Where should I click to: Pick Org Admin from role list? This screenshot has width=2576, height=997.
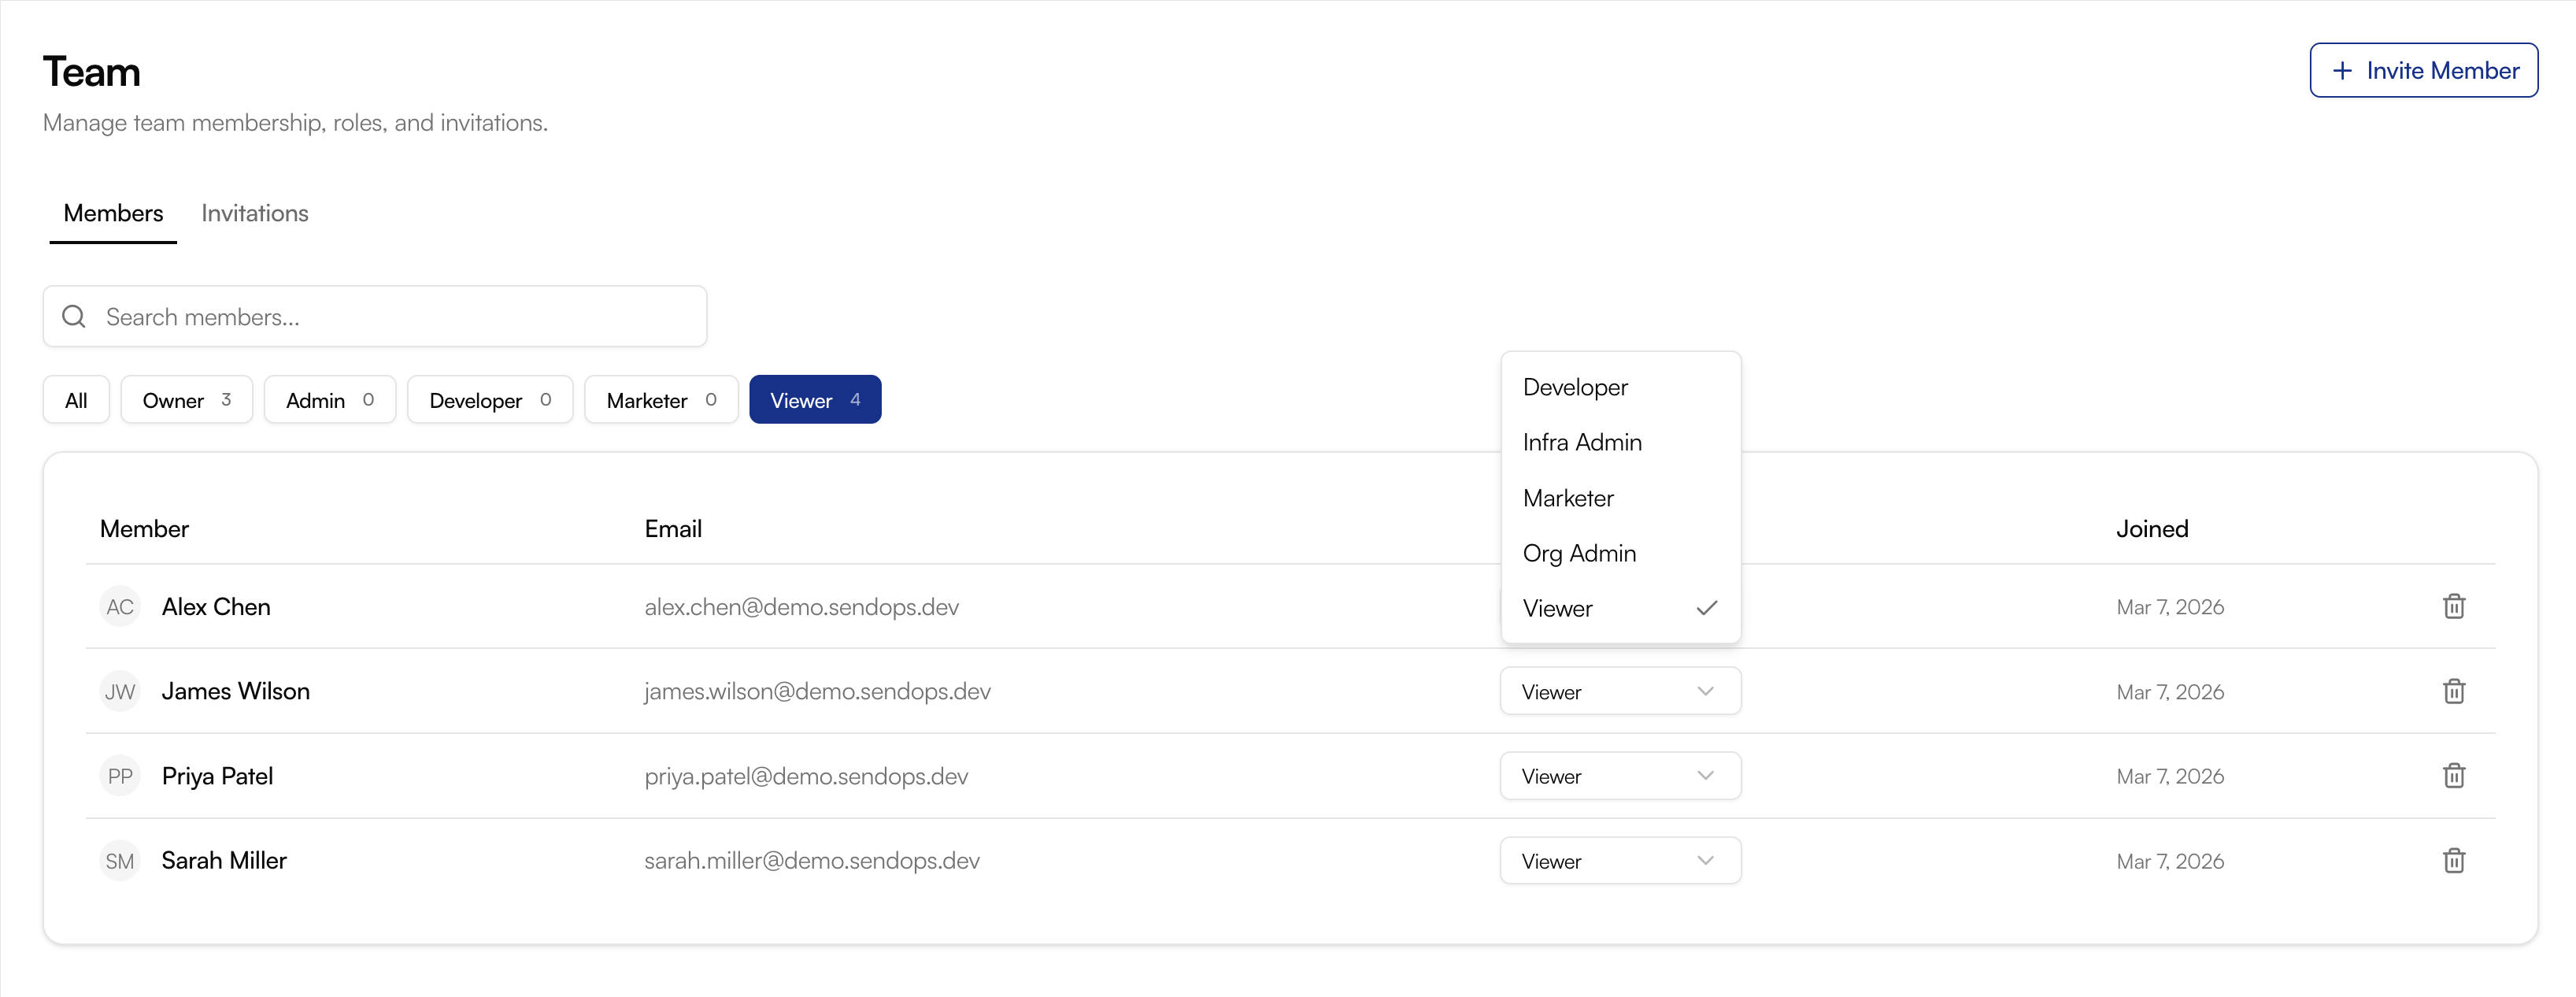[1579, 553]
